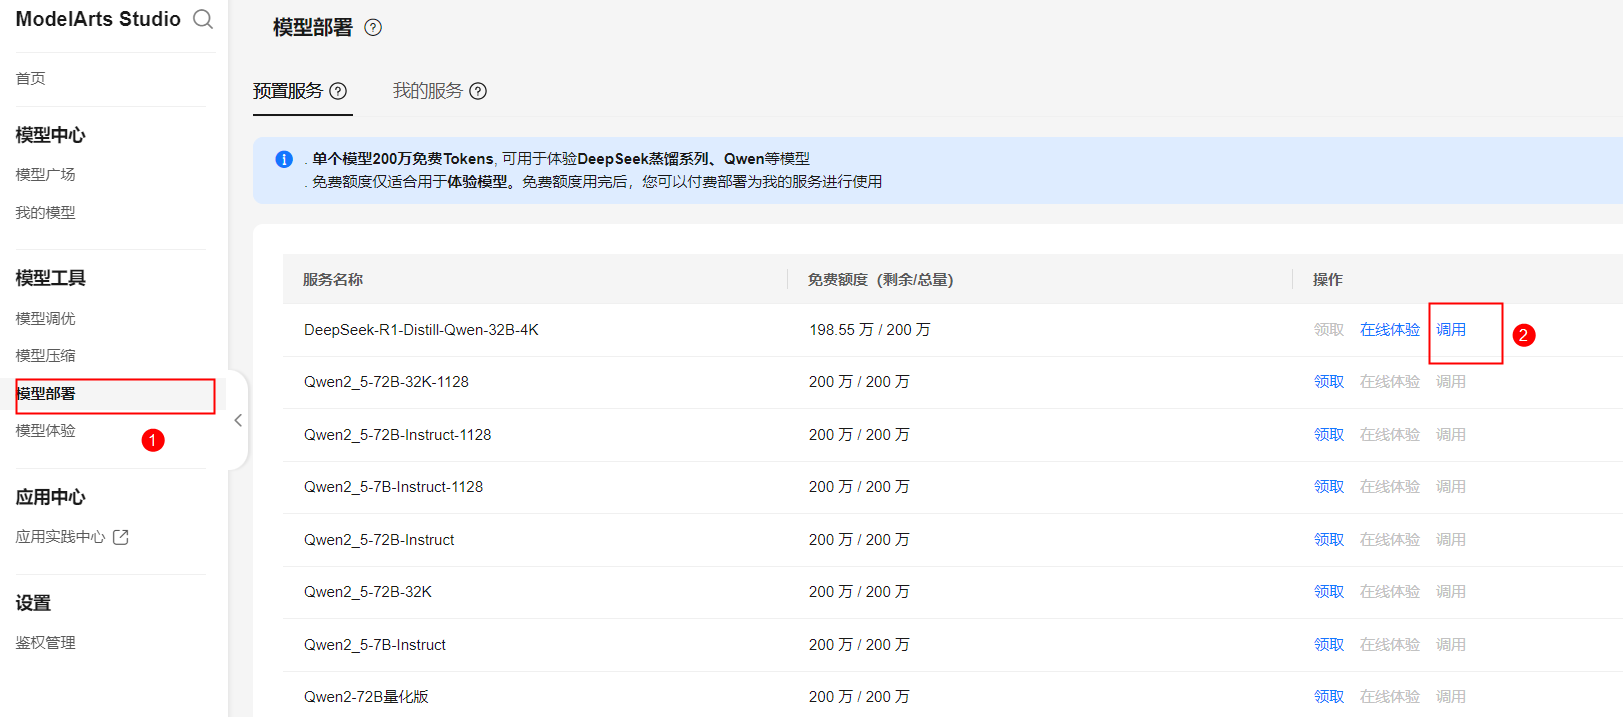Click 调用 for Qwen2_5-72B-Instruct-1128
This screenshot has height=717, width=1623.
[x=1451, y=434]
